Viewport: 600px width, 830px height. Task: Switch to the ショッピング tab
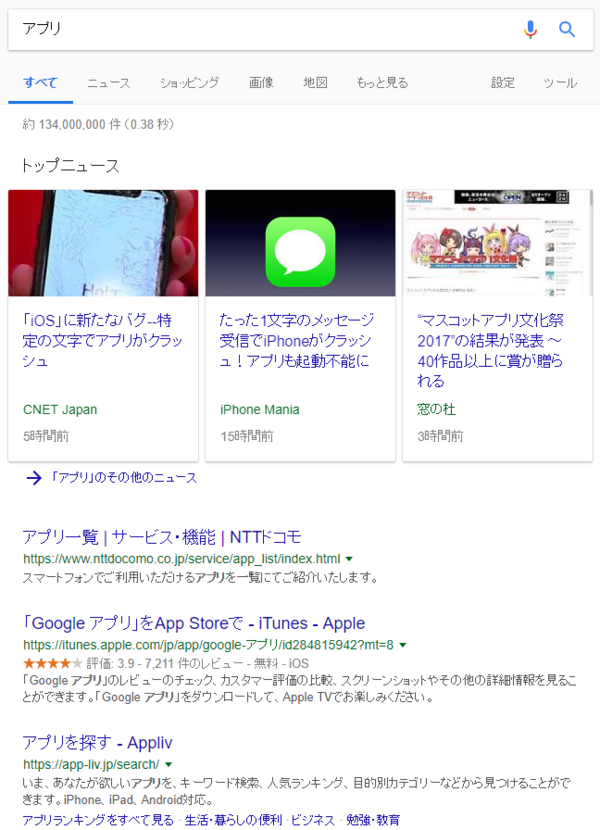(x=190, y=83)
